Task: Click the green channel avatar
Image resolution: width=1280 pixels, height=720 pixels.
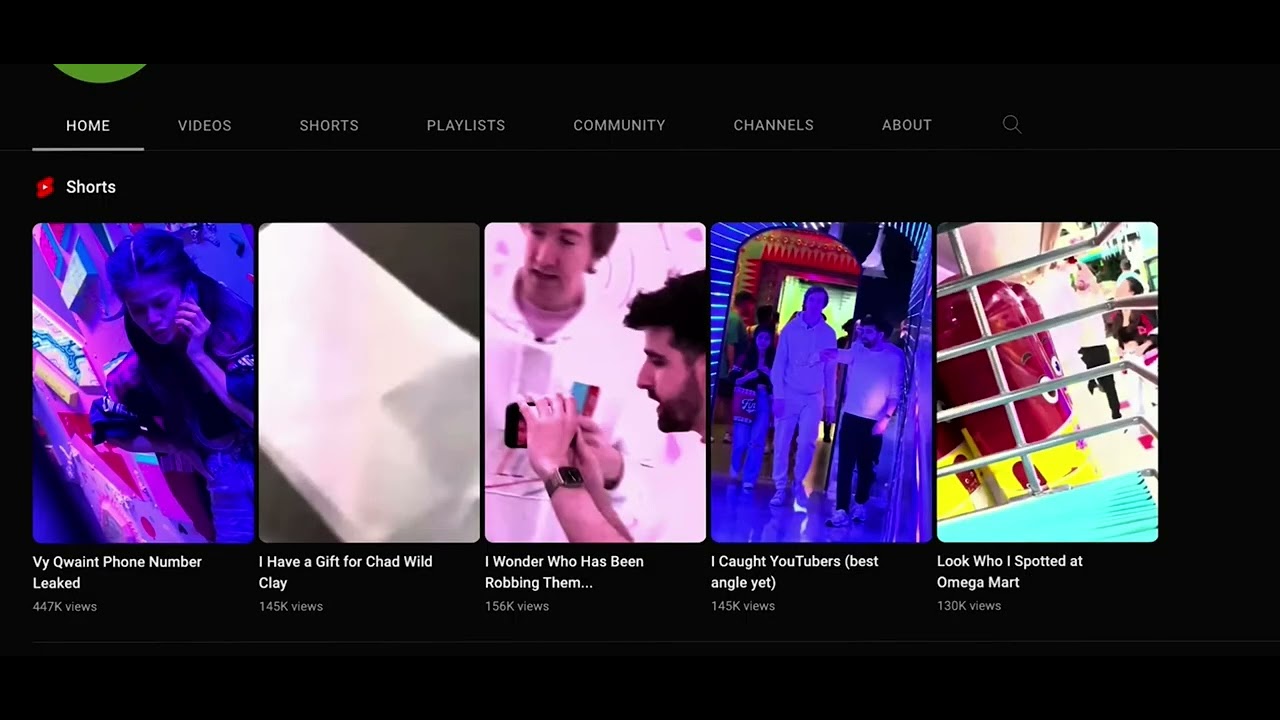Action: click(x=99, y=73)
